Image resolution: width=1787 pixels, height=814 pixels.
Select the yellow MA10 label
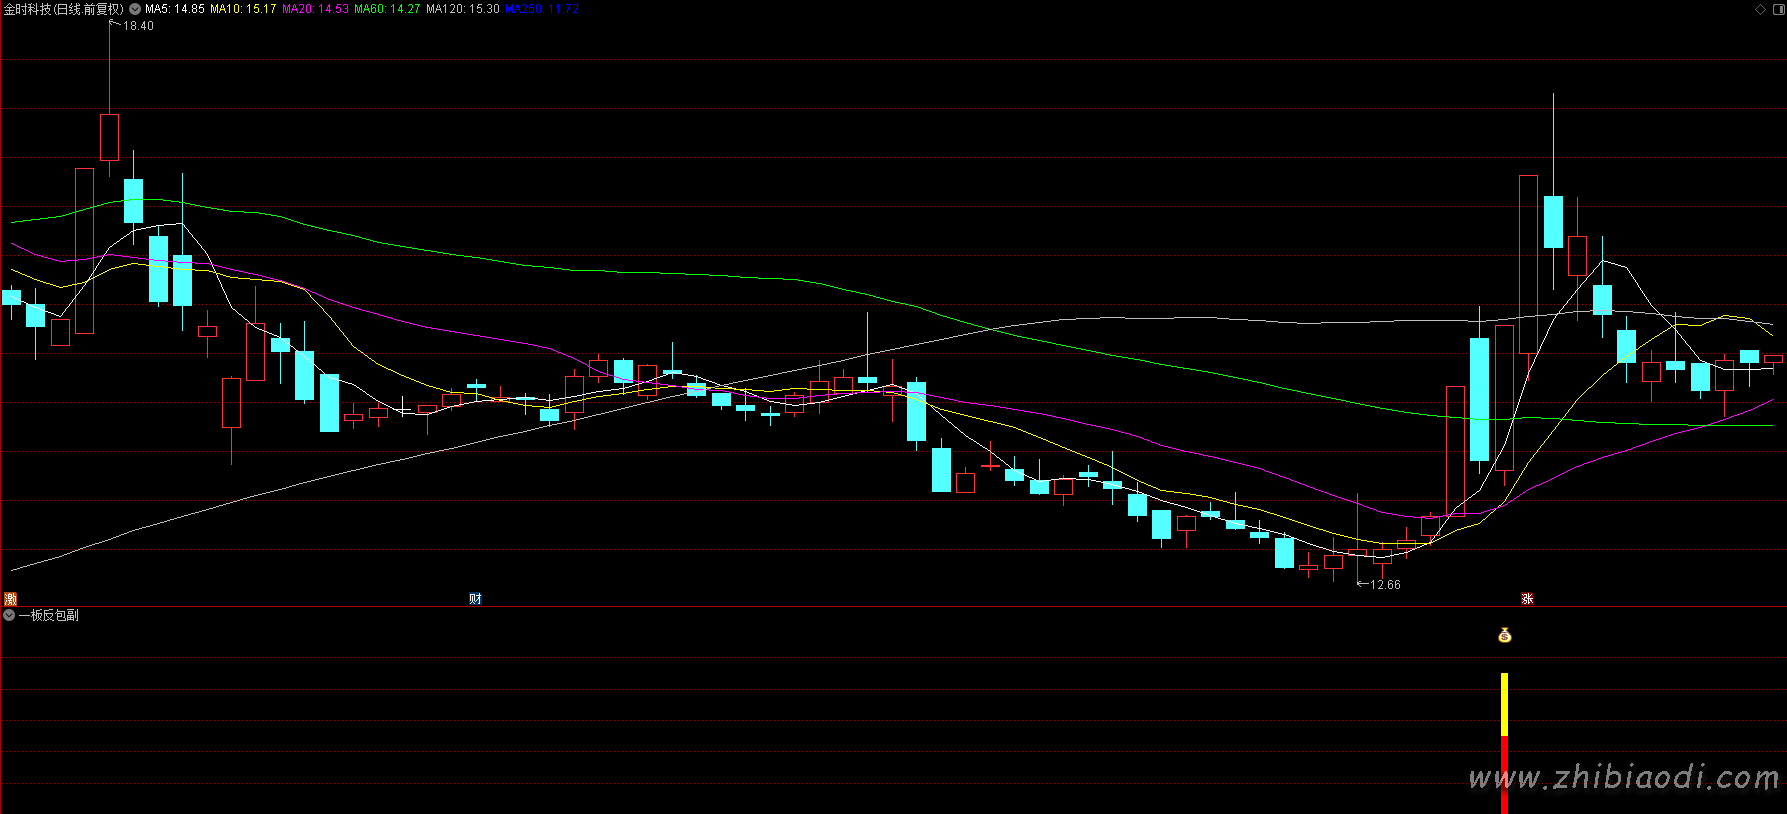click(243, 9)
